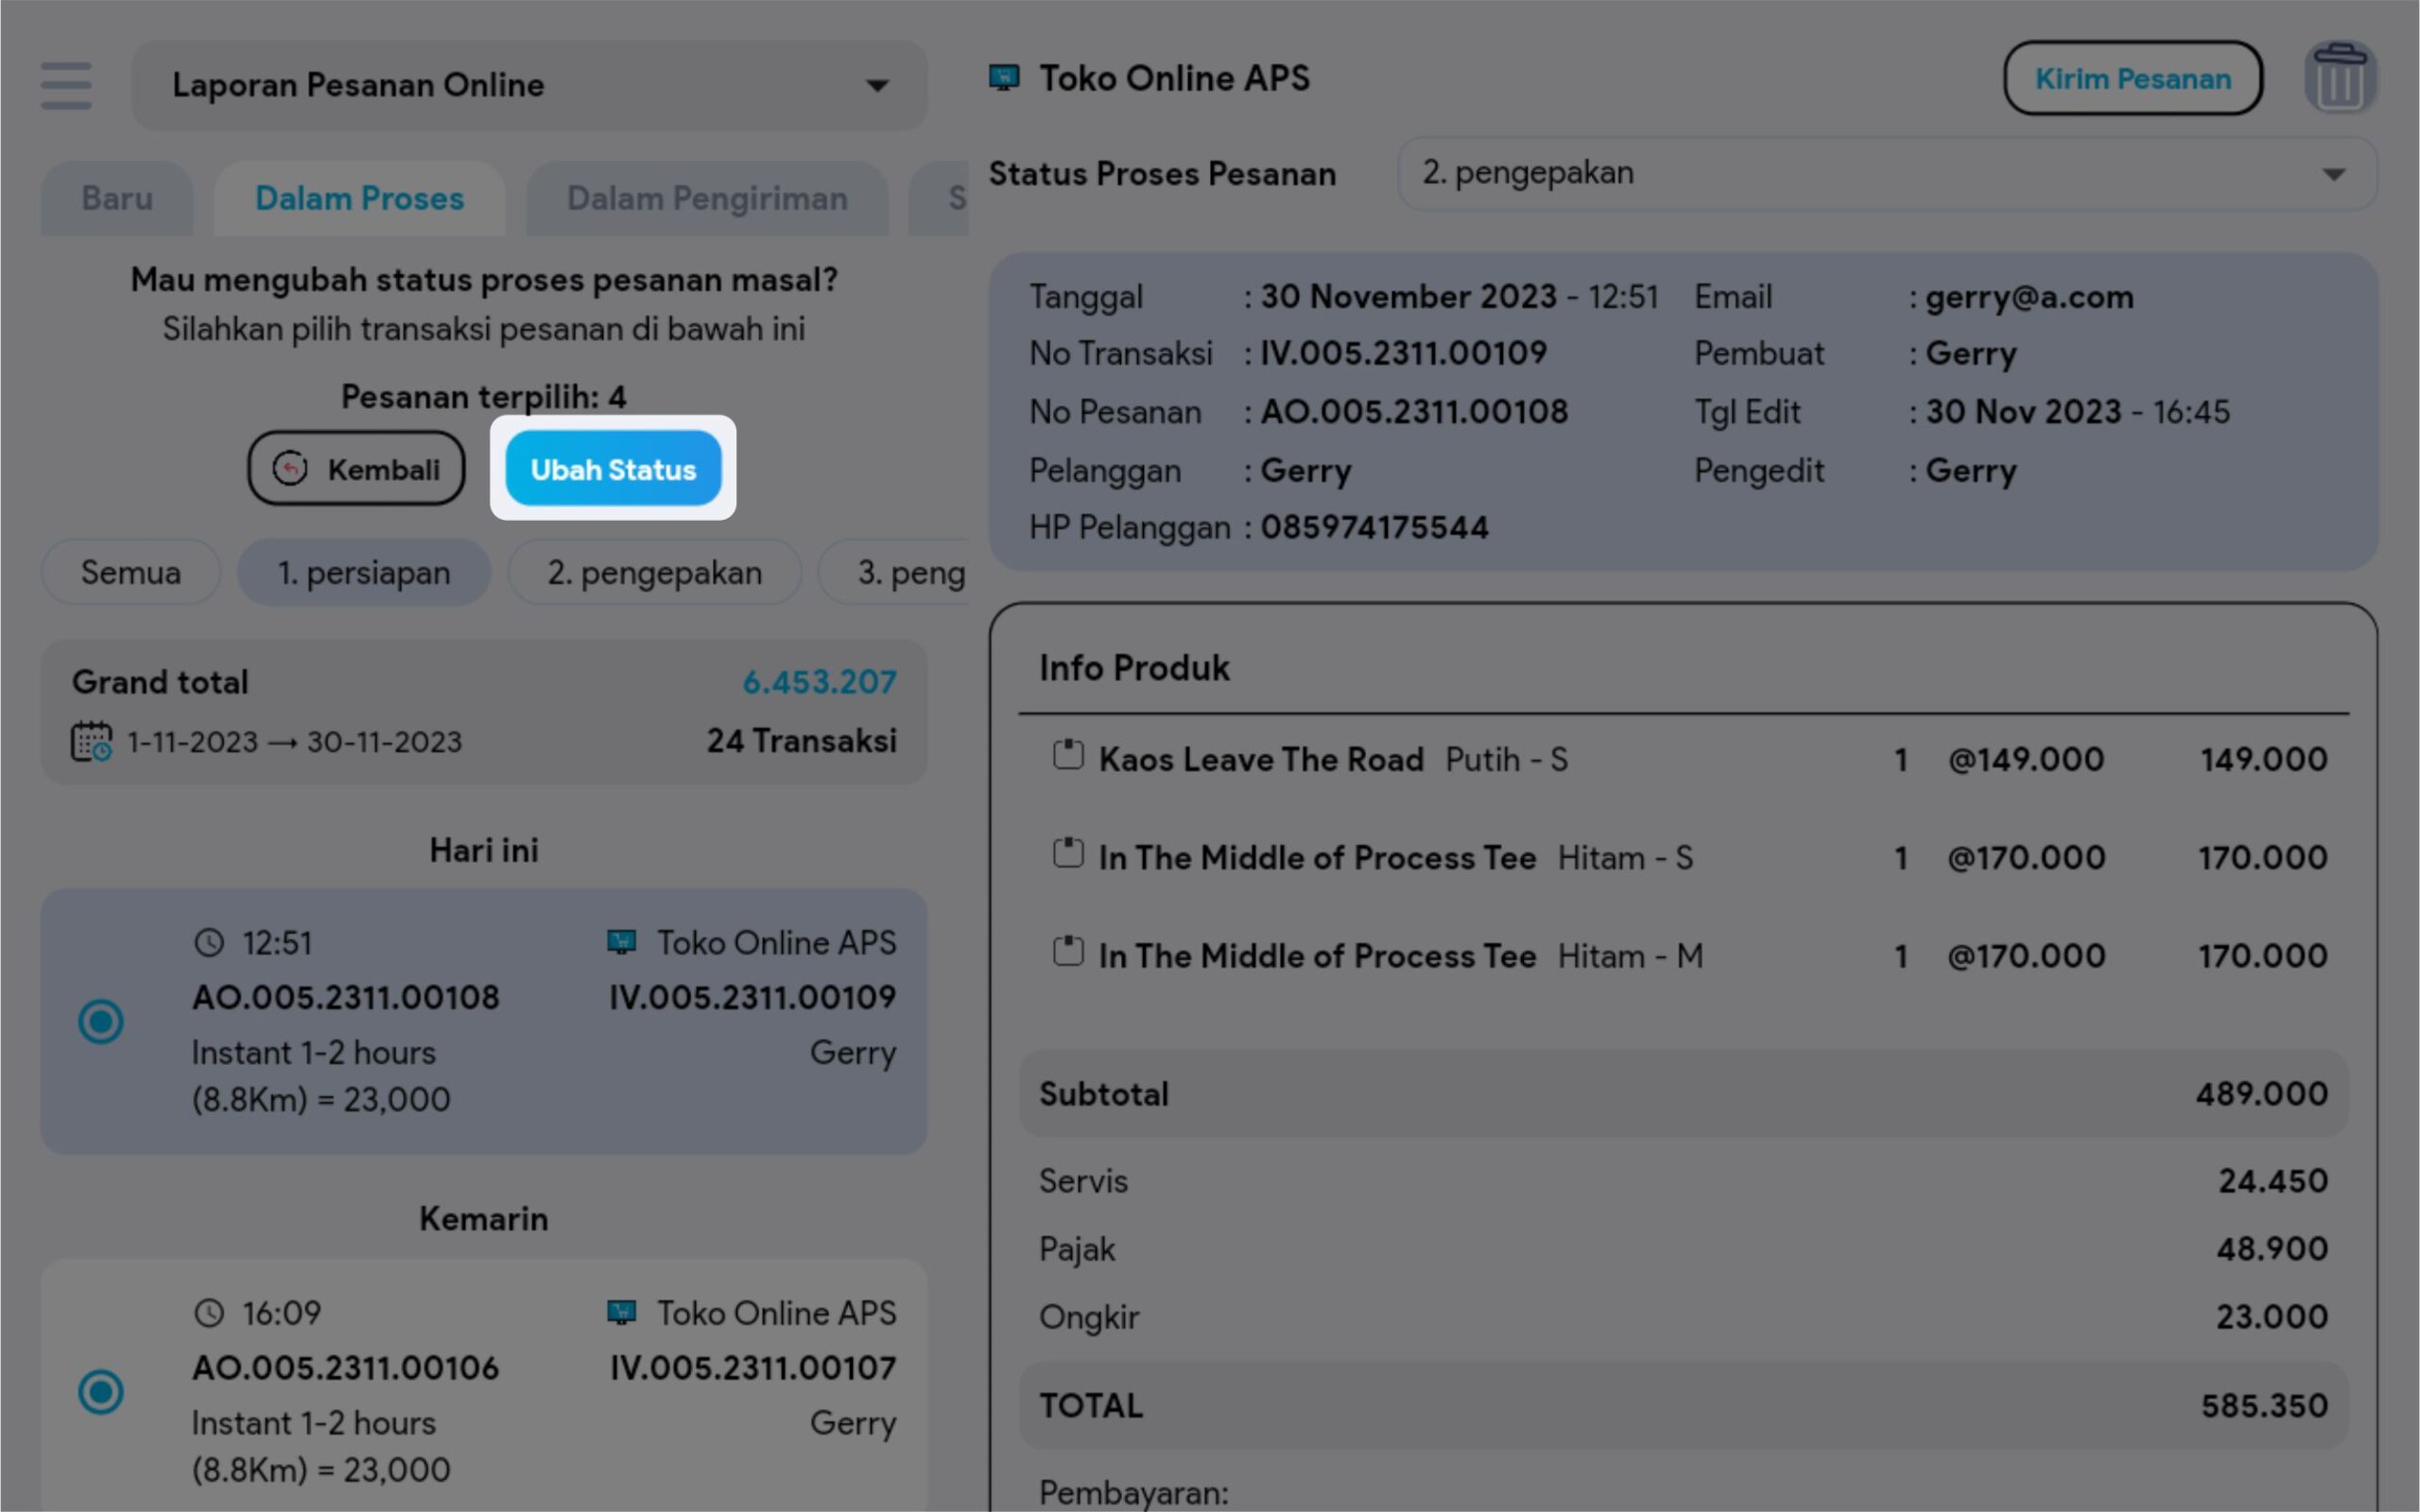Viewport: 2420px width, 1512px height.
Task: Click product icon beside Hitam - M item
Action: [x=1068, y=952]
